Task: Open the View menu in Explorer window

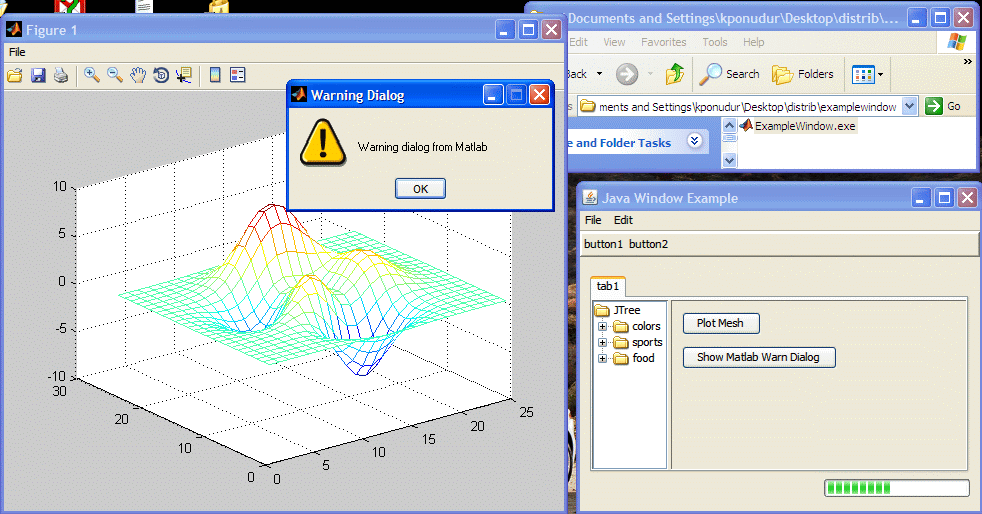Action: (614, 42)
